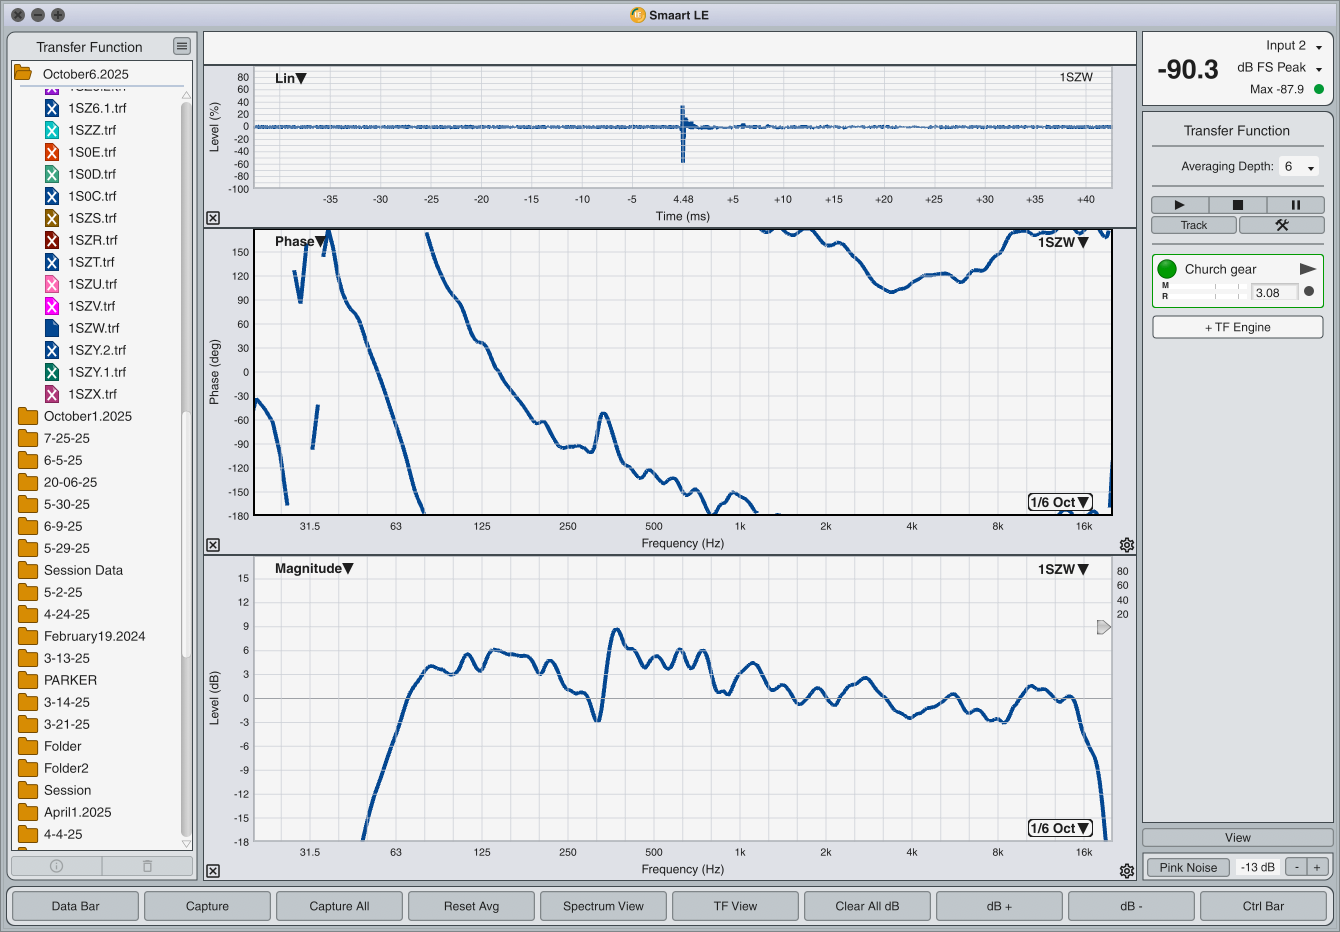Click the 3.08 delay value field
The width and height of the screenshot is (1340, 932).
1274,293
